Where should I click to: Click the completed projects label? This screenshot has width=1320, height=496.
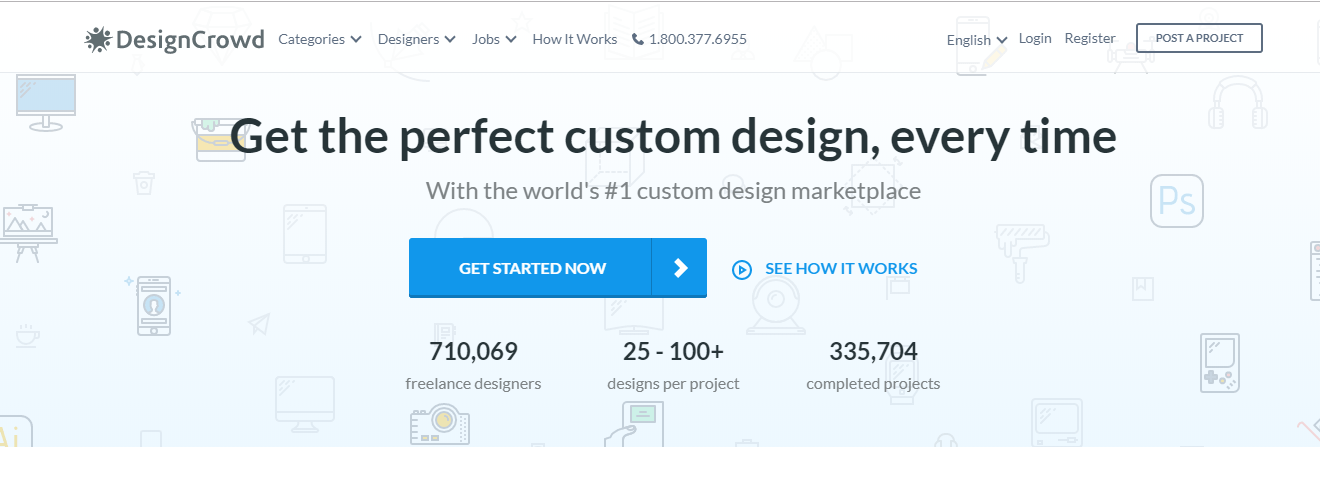[x=873, y=383]
